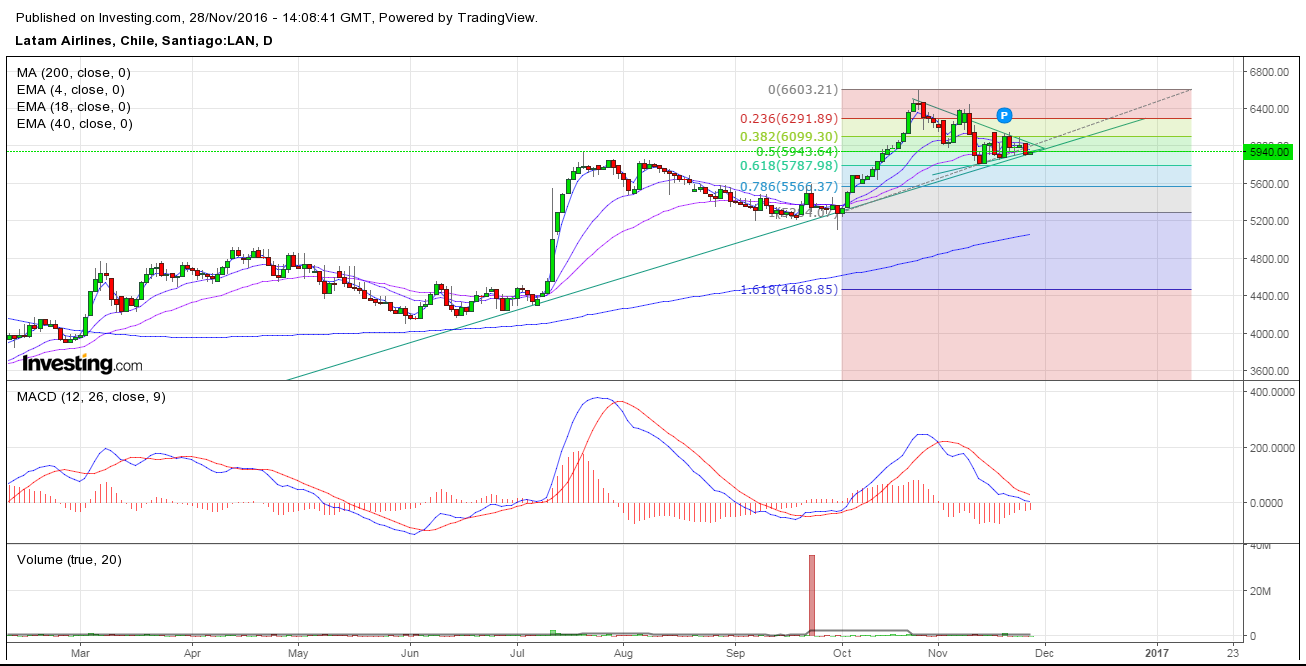Select the Fibonacci 0.382(6099.30) level label
Screen dimensions: 1306x666
click(789, 137)
